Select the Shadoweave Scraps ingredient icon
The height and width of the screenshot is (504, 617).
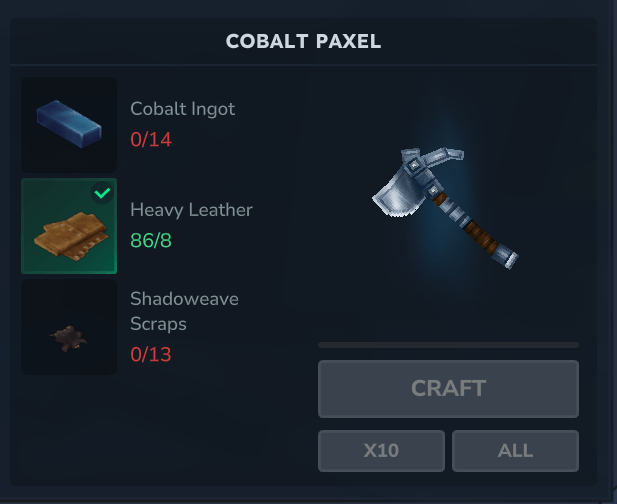(69, 327)
